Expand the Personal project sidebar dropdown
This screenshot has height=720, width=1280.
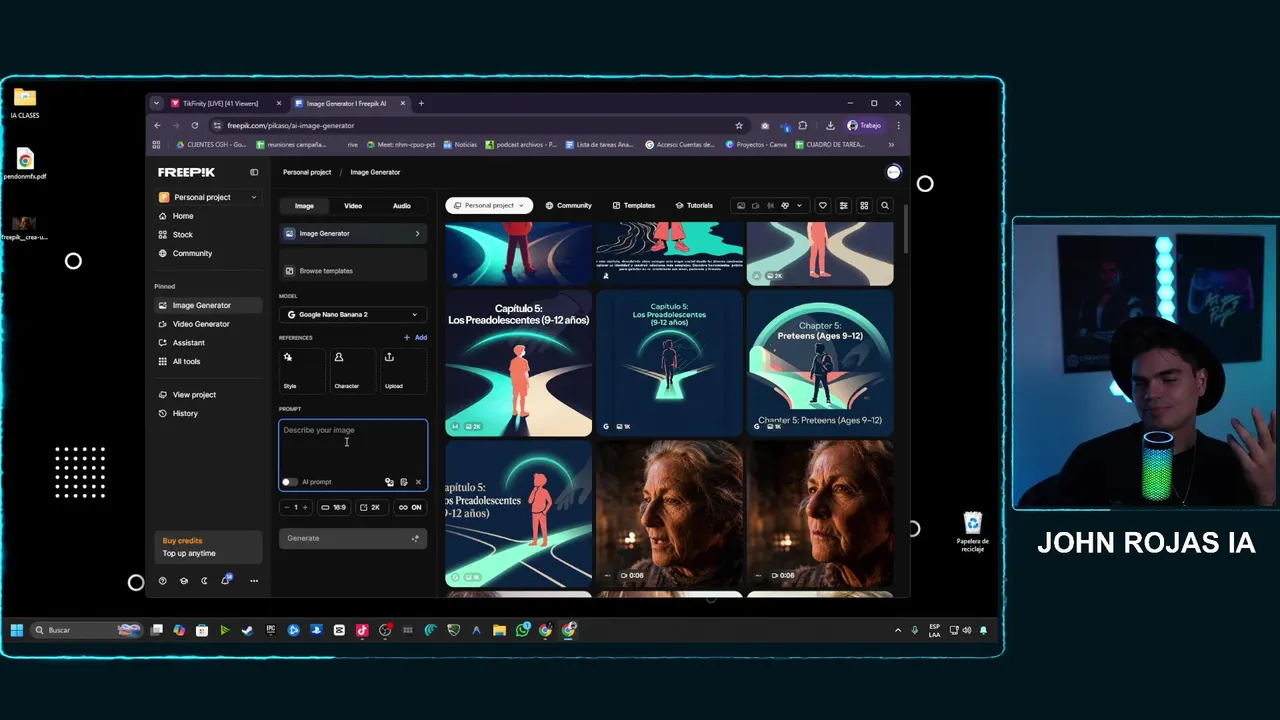pos(208,197)
